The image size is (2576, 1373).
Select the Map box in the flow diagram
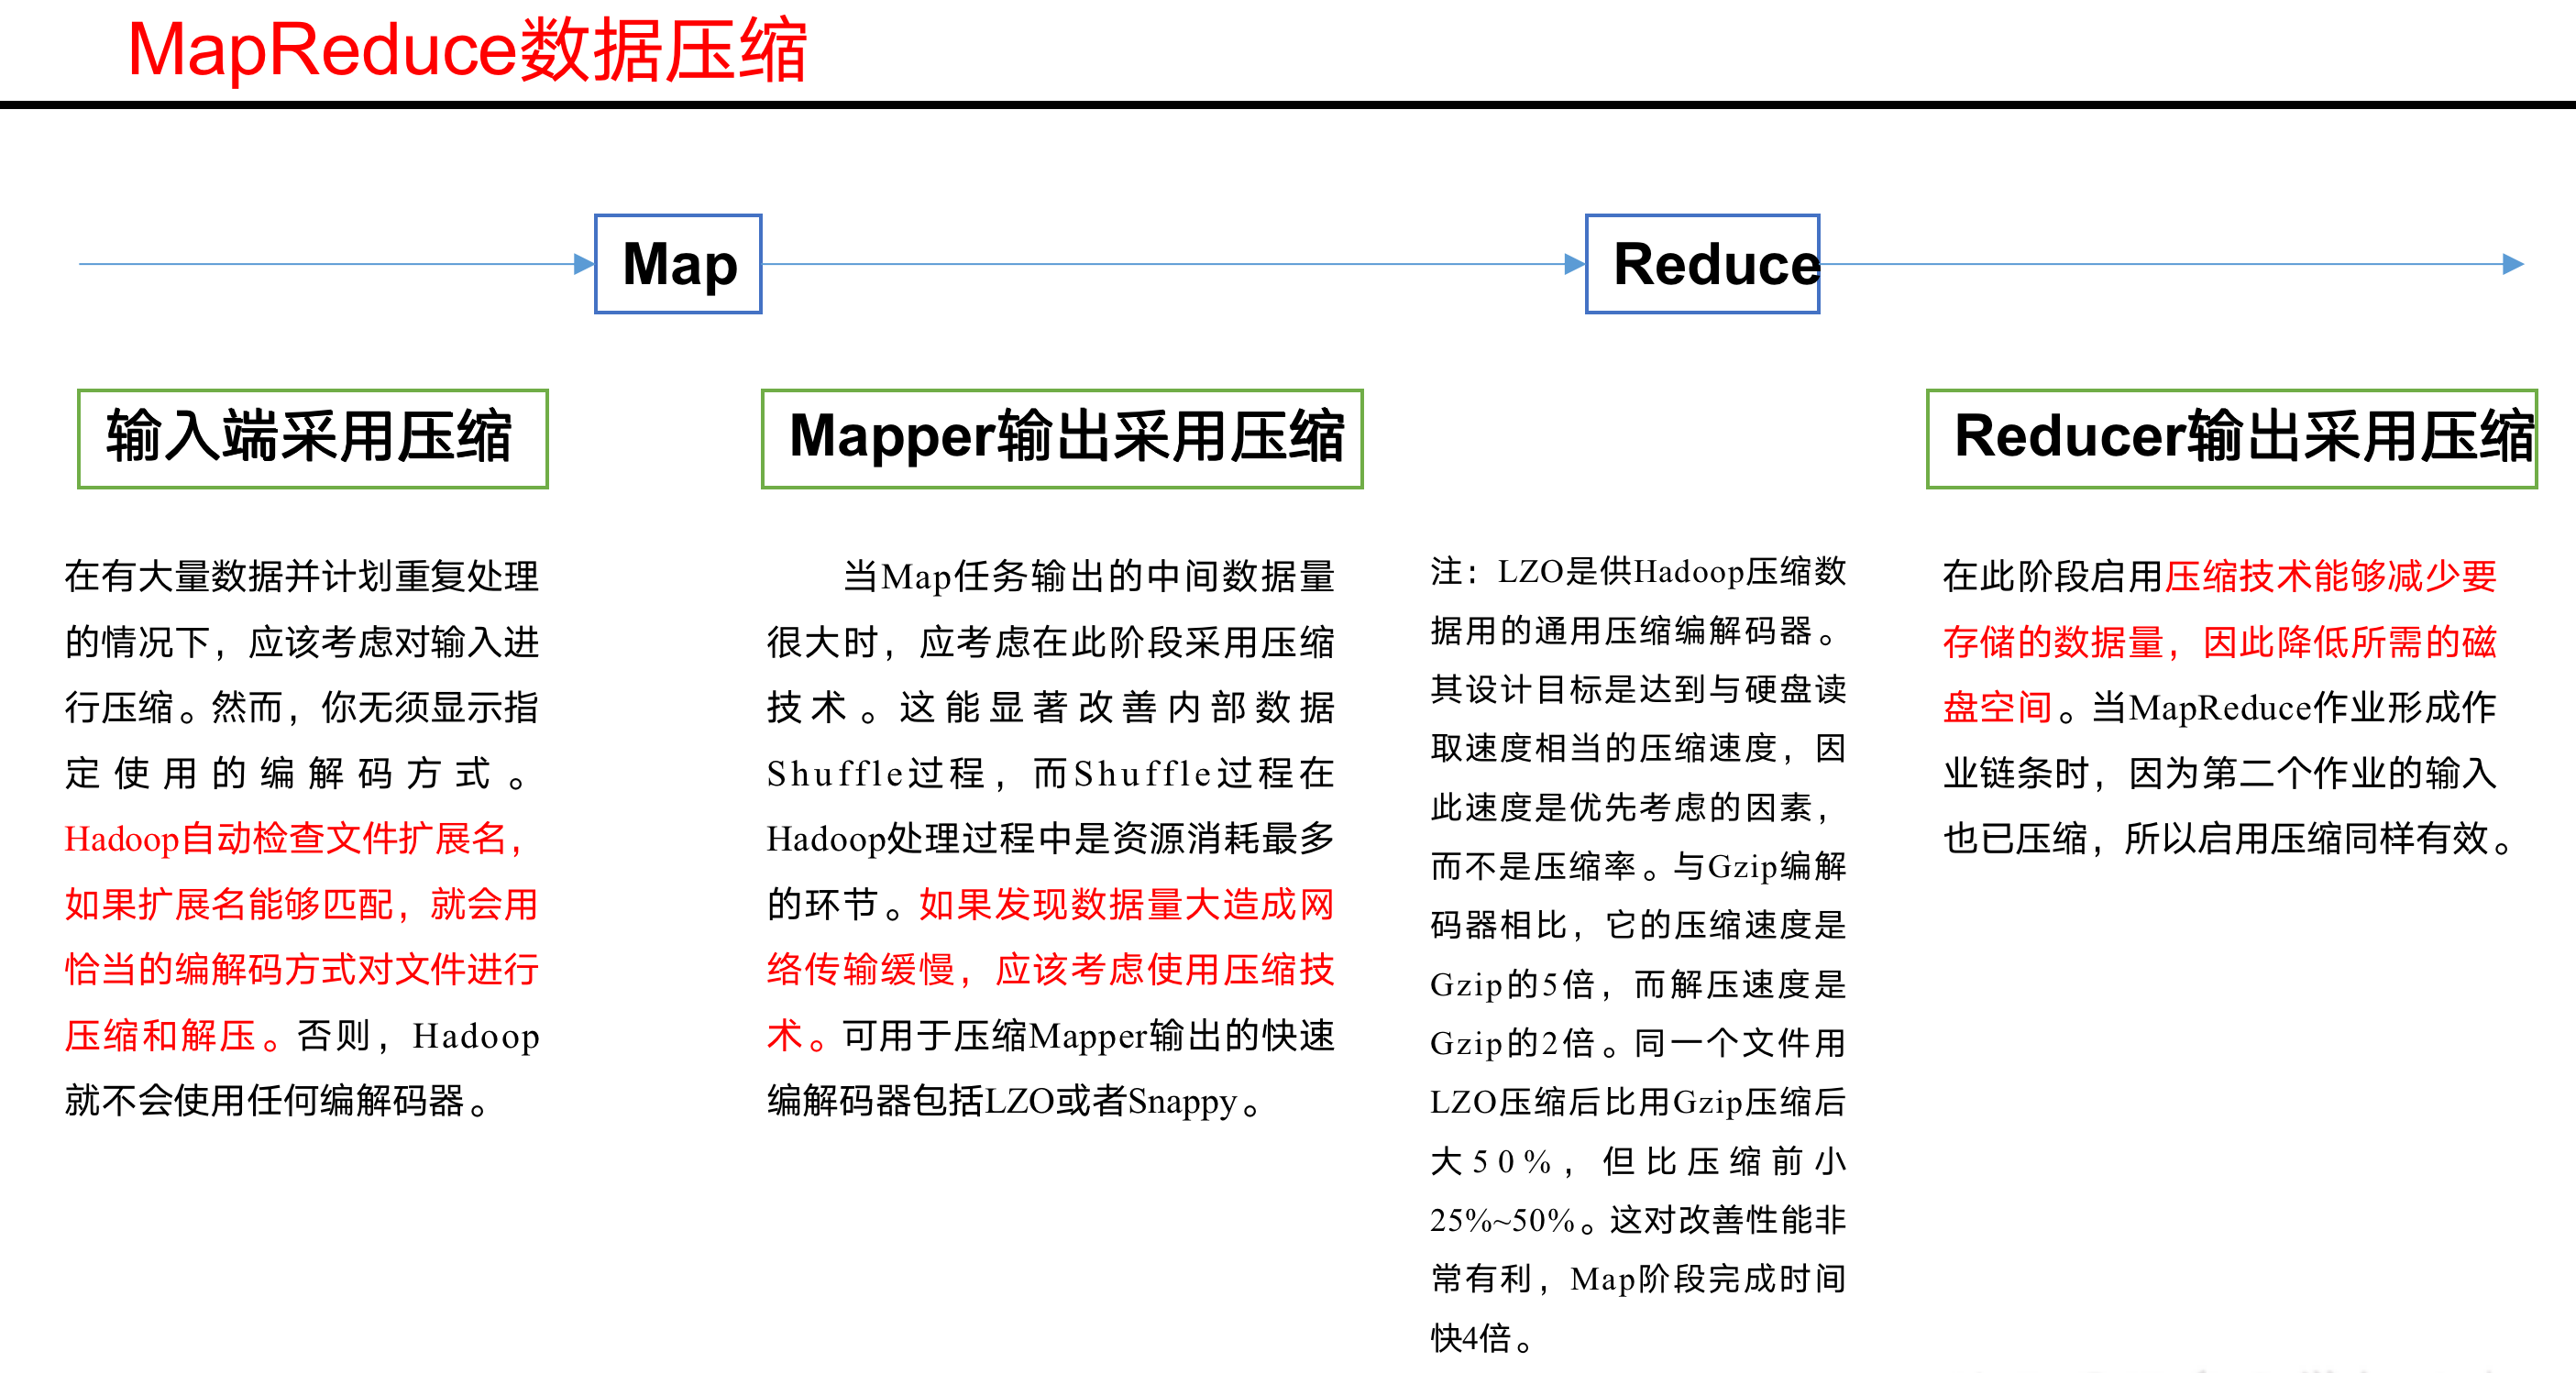pyautogui.click(x=678, y=264)
